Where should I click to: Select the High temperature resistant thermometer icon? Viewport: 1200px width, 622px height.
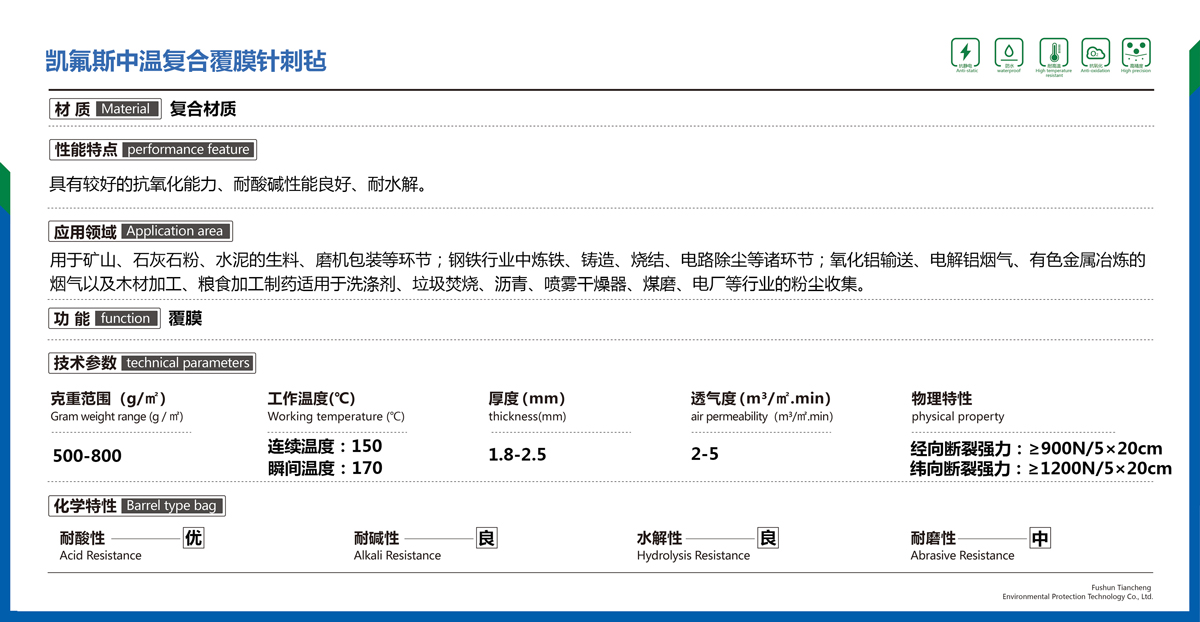[1053, 52]
